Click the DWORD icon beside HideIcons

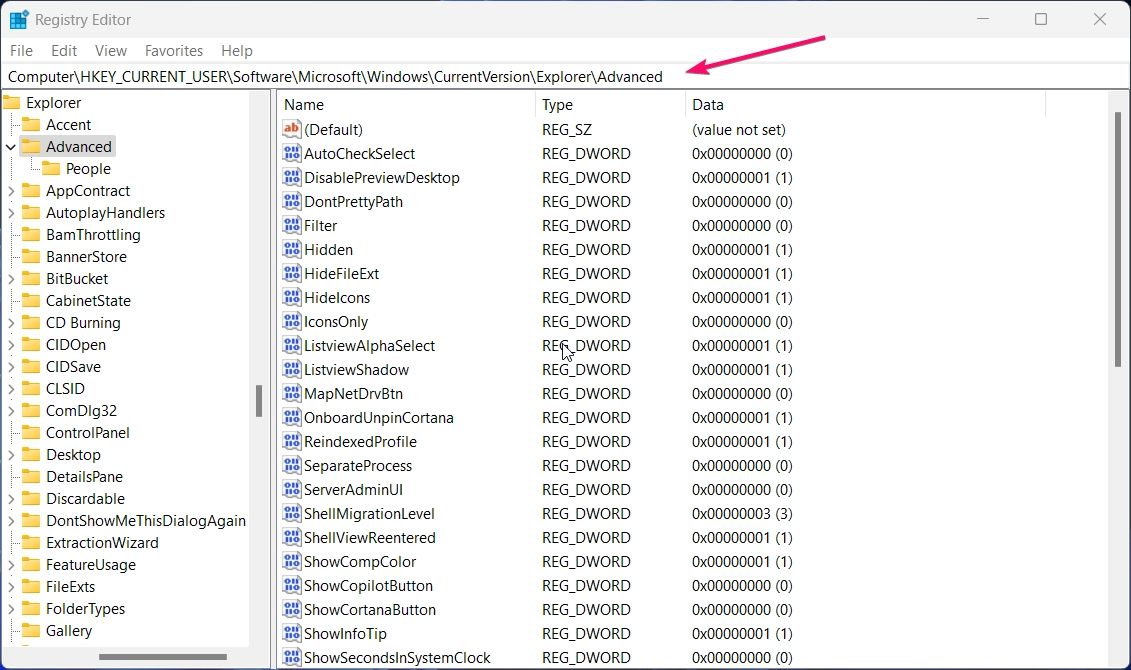click(x=291, y=297)
